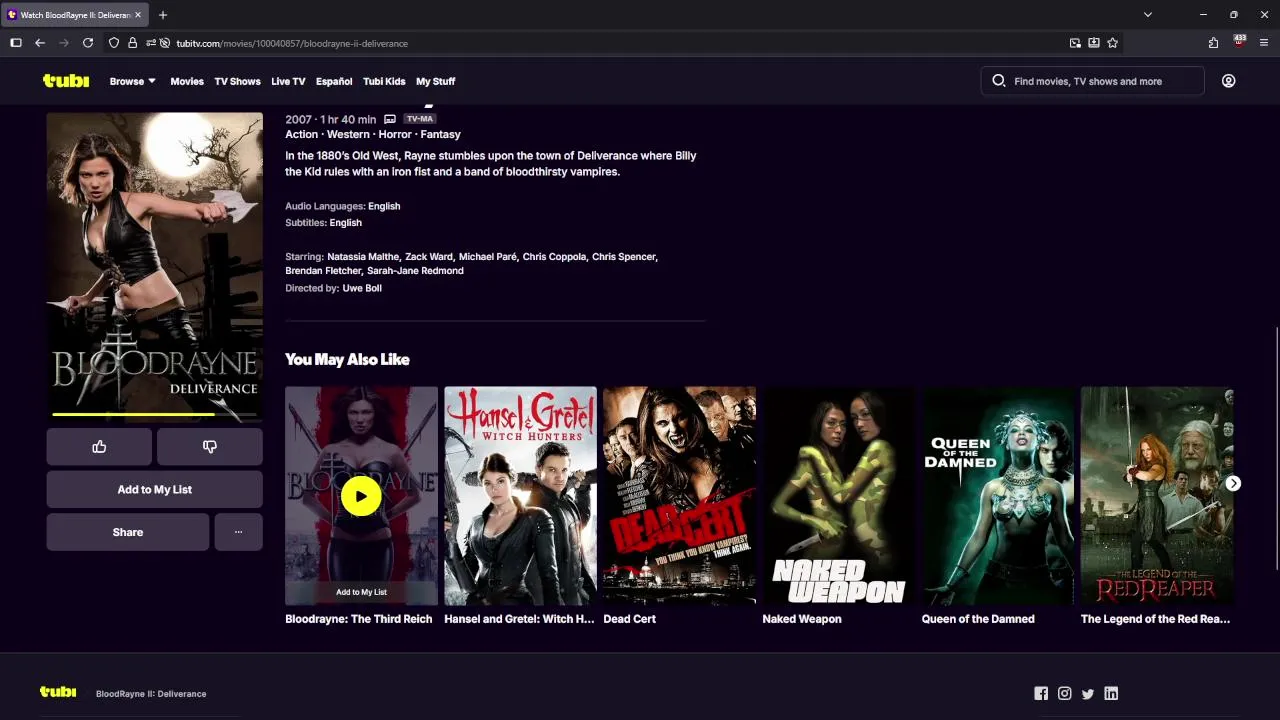Expand the Browse dropdown menu

click(133, 81)
